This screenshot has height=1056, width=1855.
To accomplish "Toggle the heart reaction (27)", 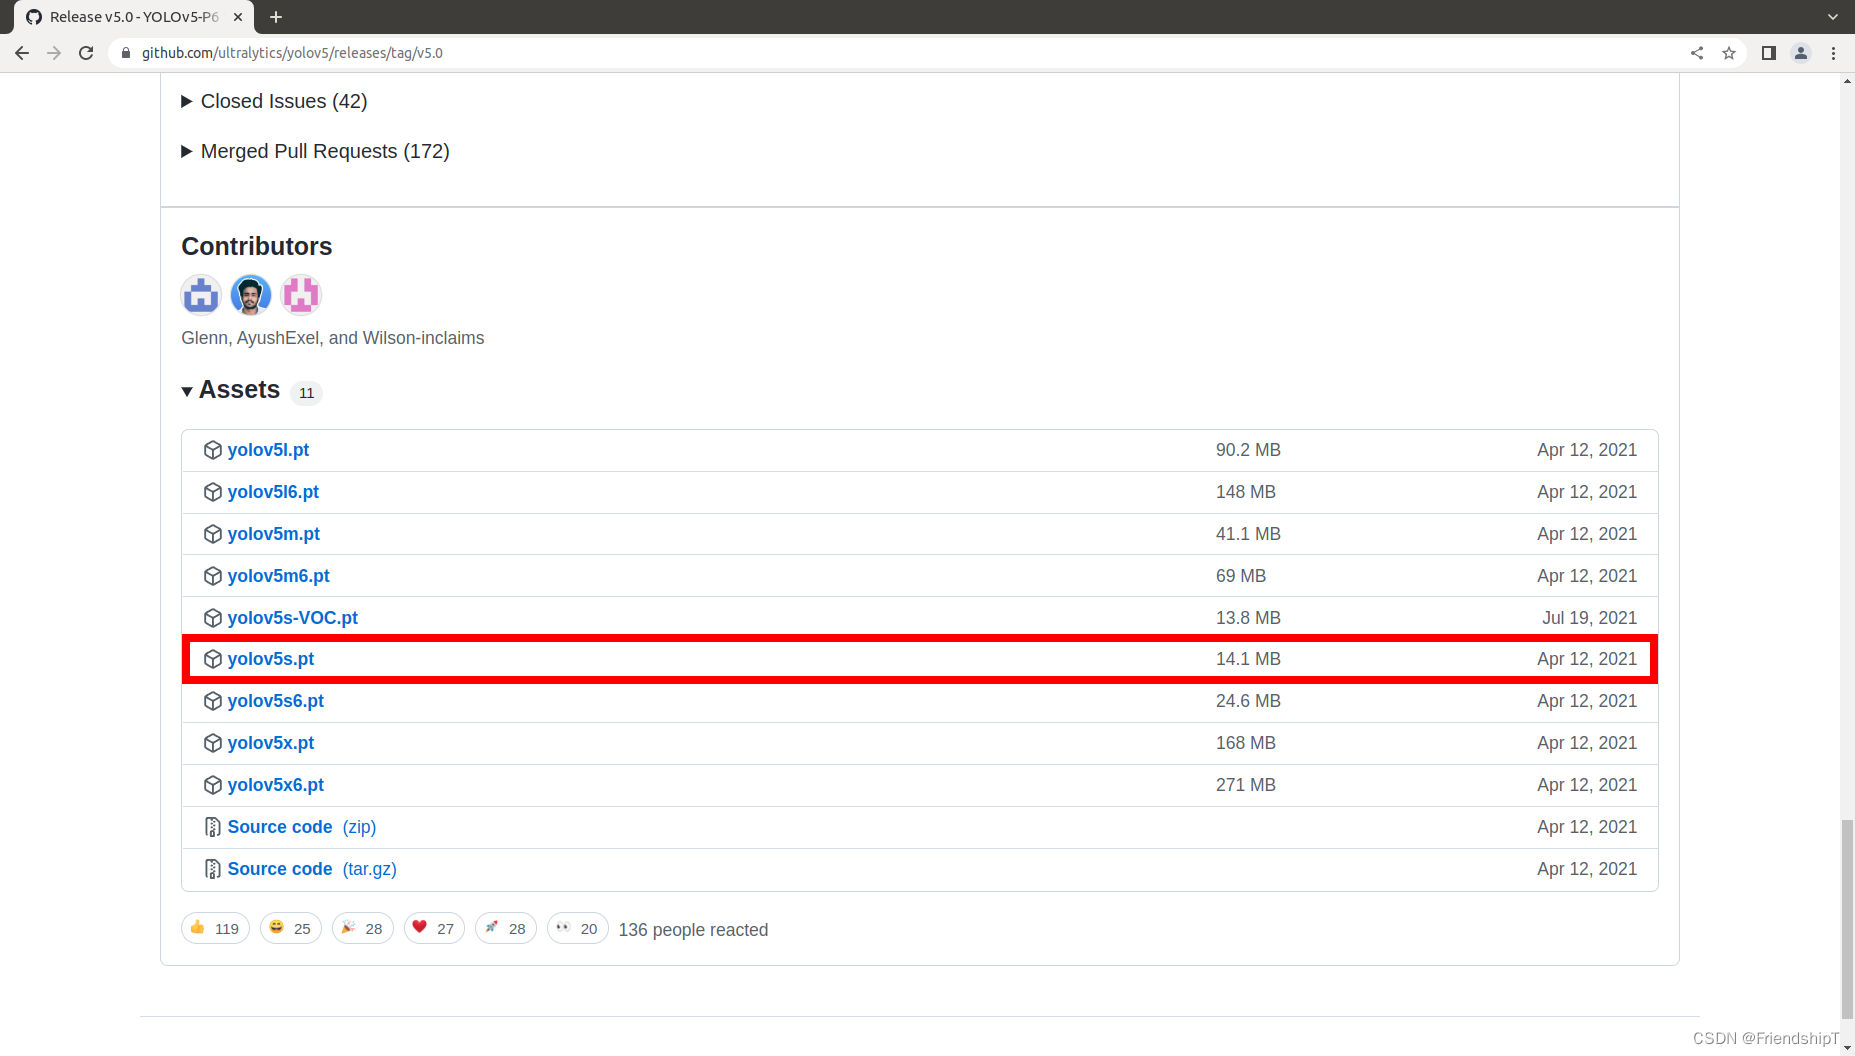I will point(434,929).
